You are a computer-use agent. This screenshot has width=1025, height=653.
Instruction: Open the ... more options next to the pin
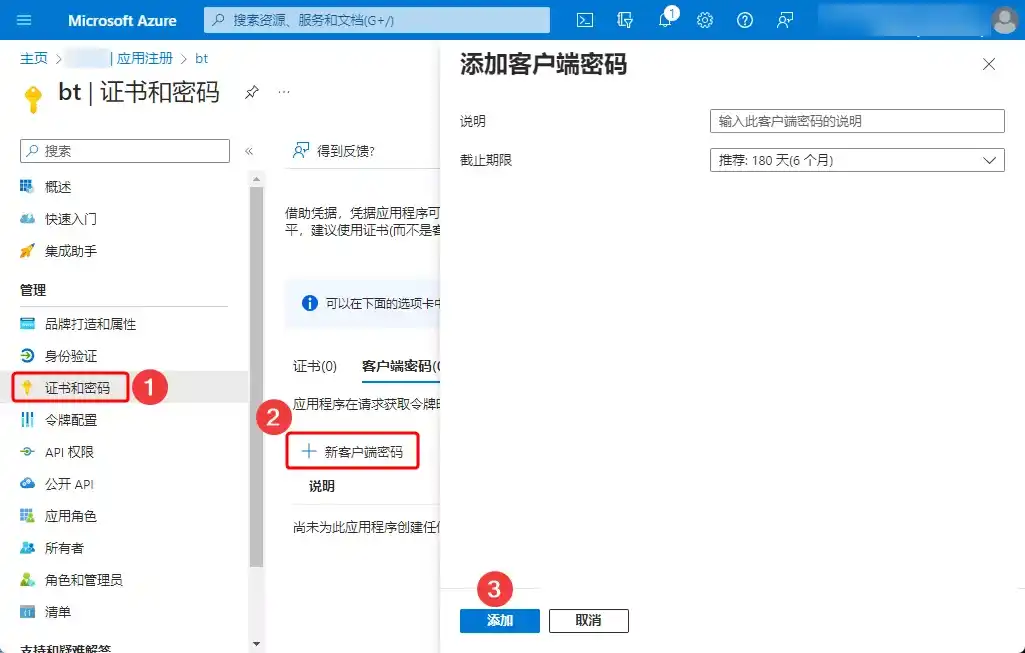[285, 91]
